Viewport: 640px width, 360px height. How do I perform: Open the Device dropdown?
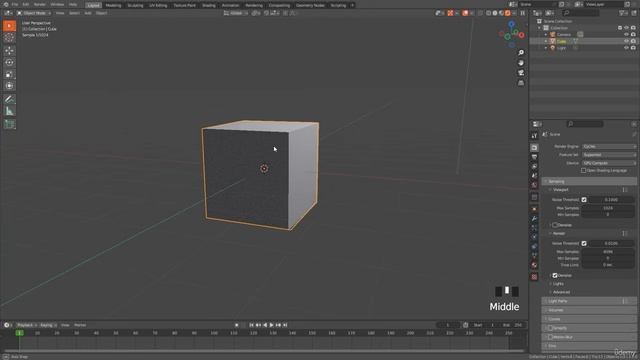[609, 163]
